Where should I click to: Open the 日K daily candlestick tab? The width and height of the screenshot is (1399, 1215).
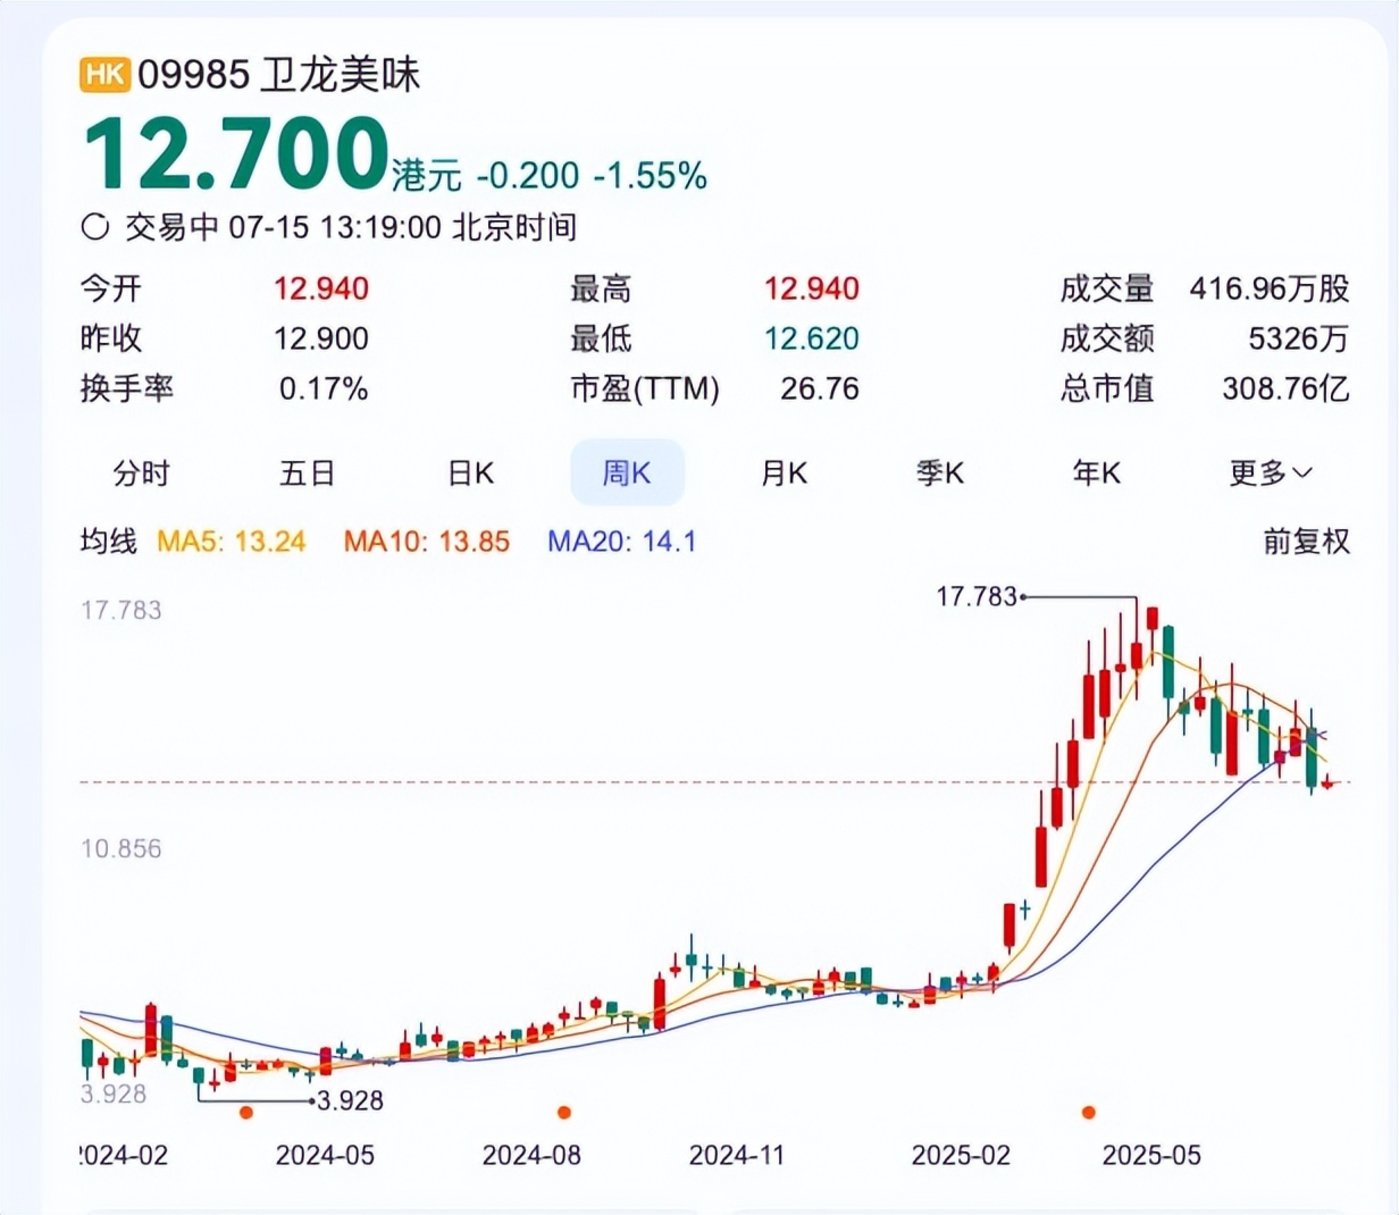470,473
